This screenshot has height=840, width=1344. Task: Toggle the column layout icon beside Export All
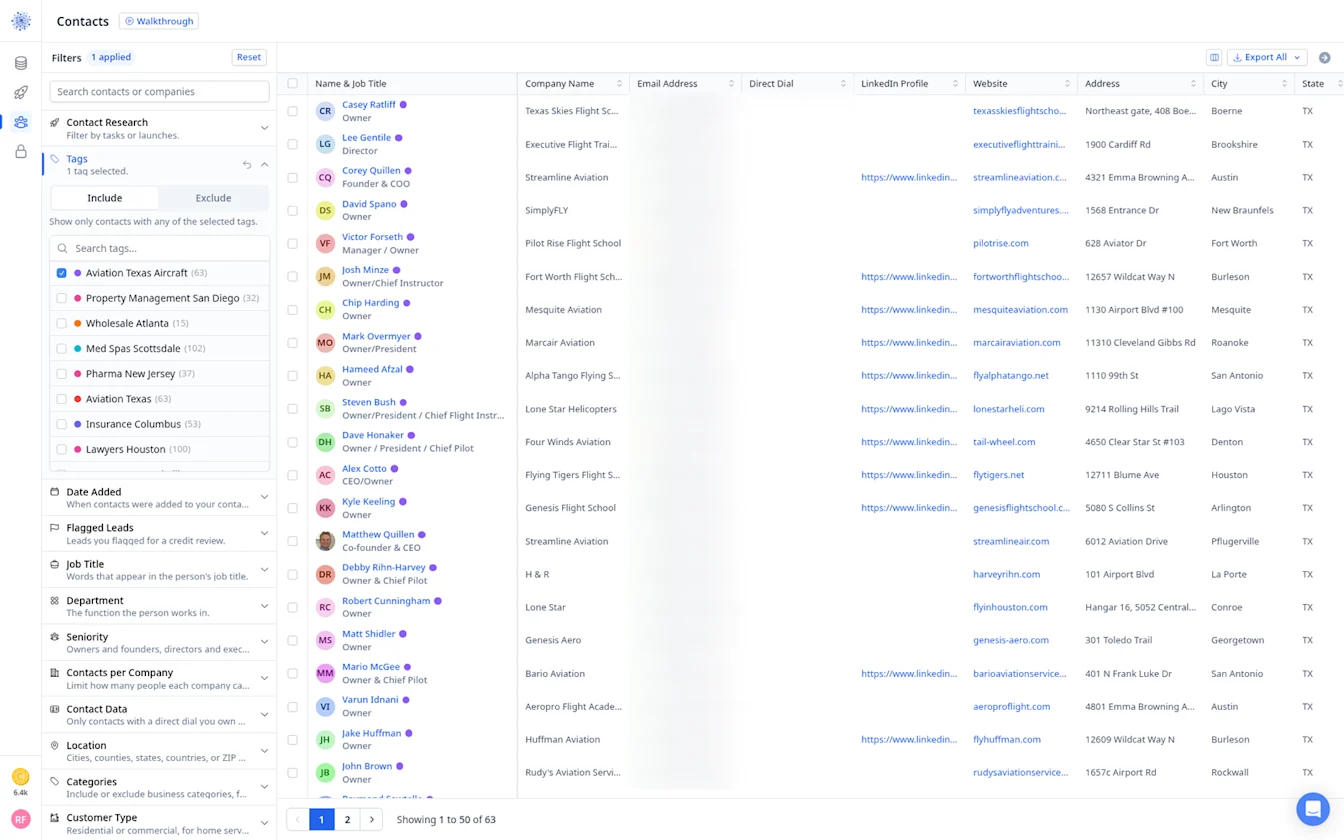coord(1214,57)
